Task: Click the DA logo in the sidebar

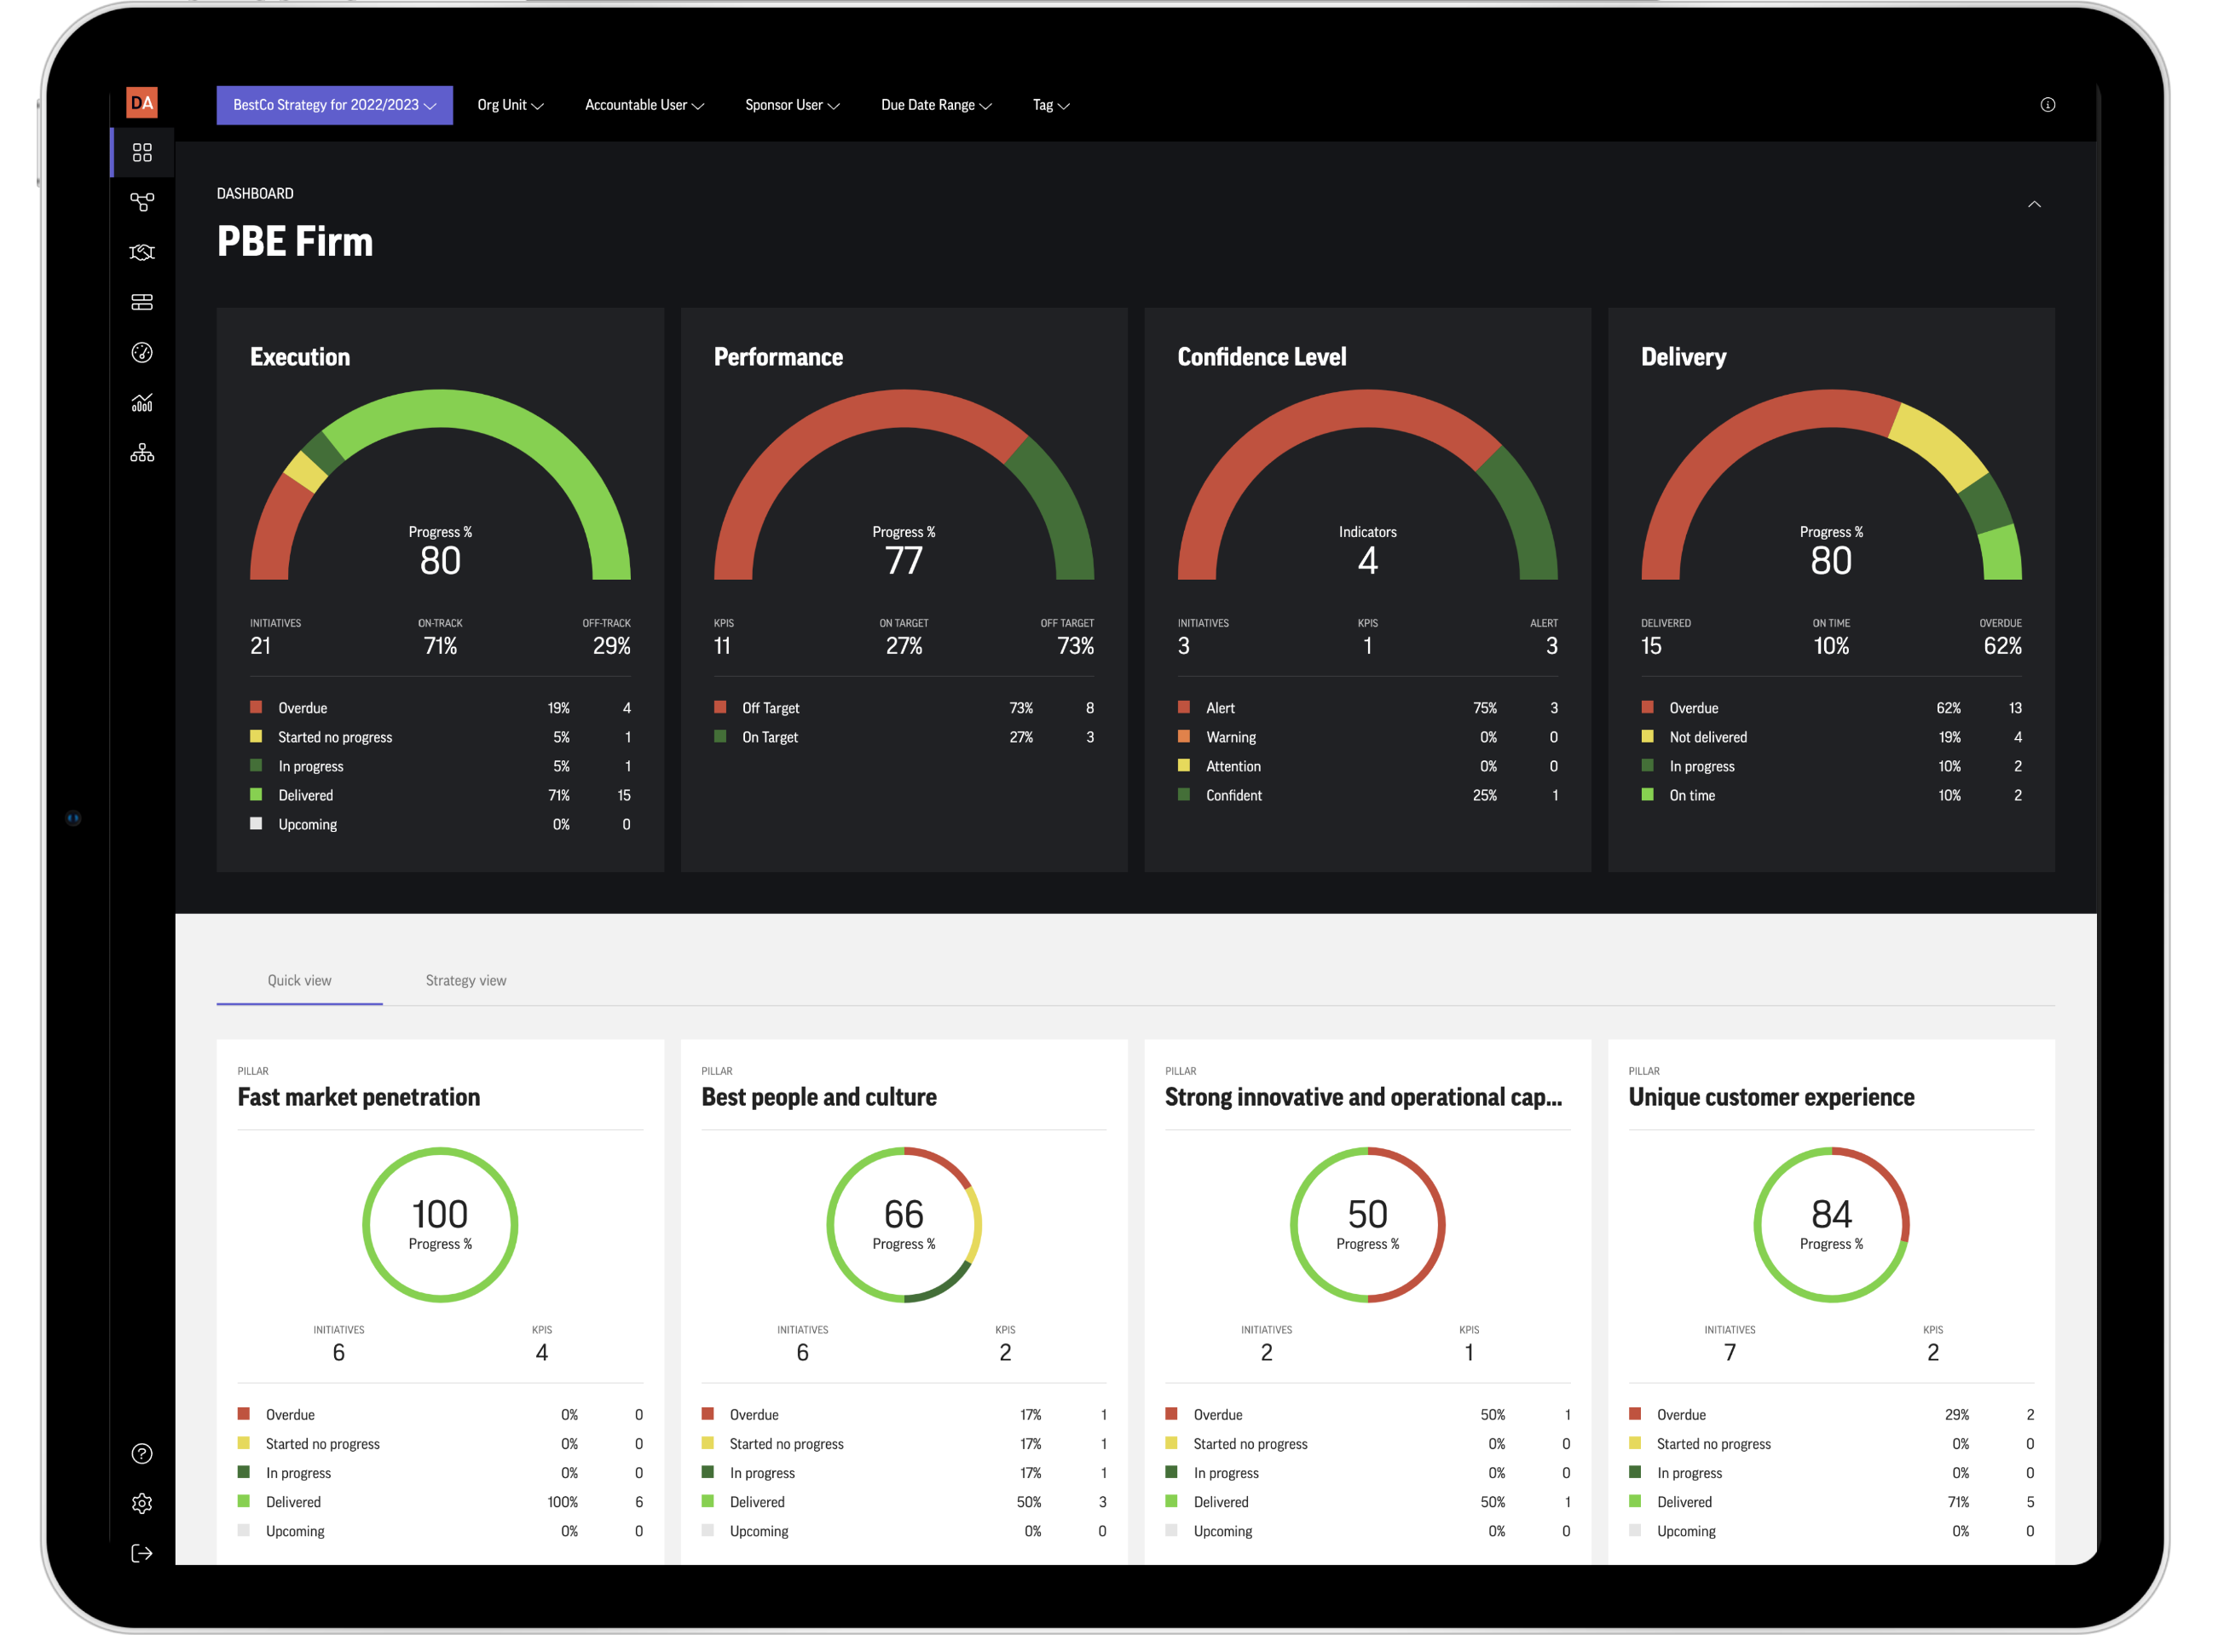Action: (x=142, y=102)
